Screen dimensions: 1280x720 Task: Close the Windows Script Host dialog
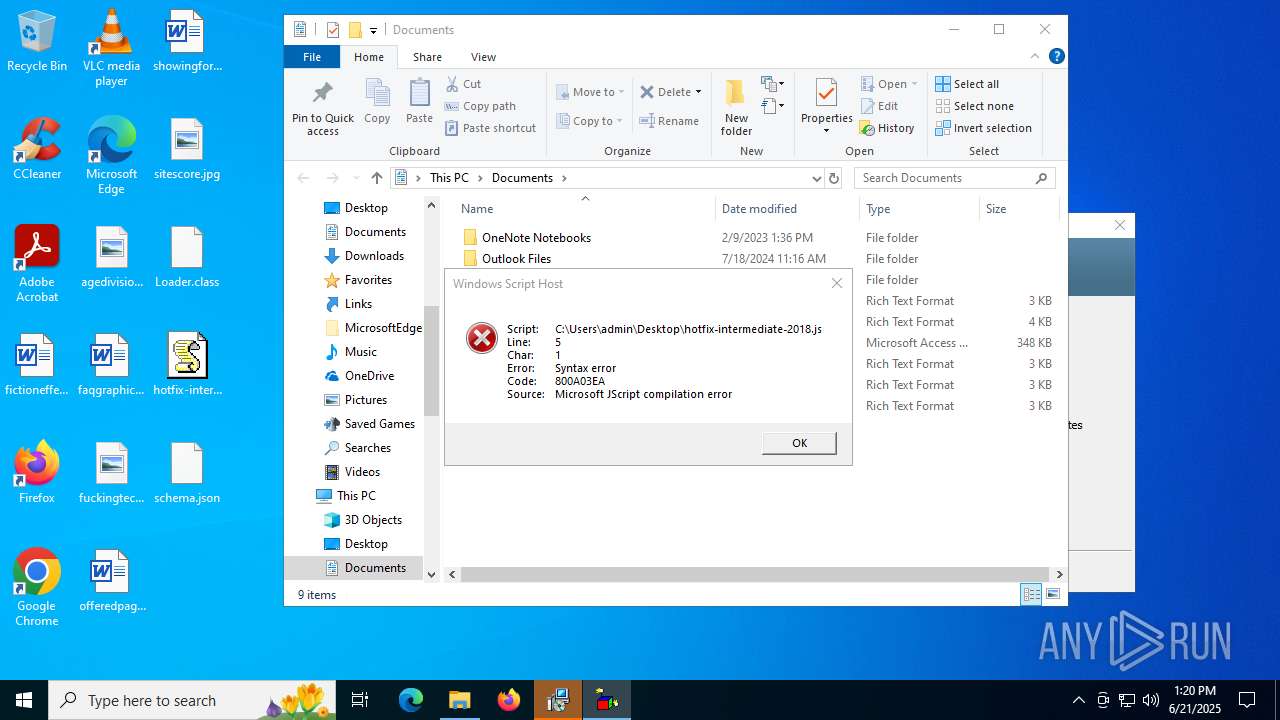pyautogui.click(x=837, y=283)
